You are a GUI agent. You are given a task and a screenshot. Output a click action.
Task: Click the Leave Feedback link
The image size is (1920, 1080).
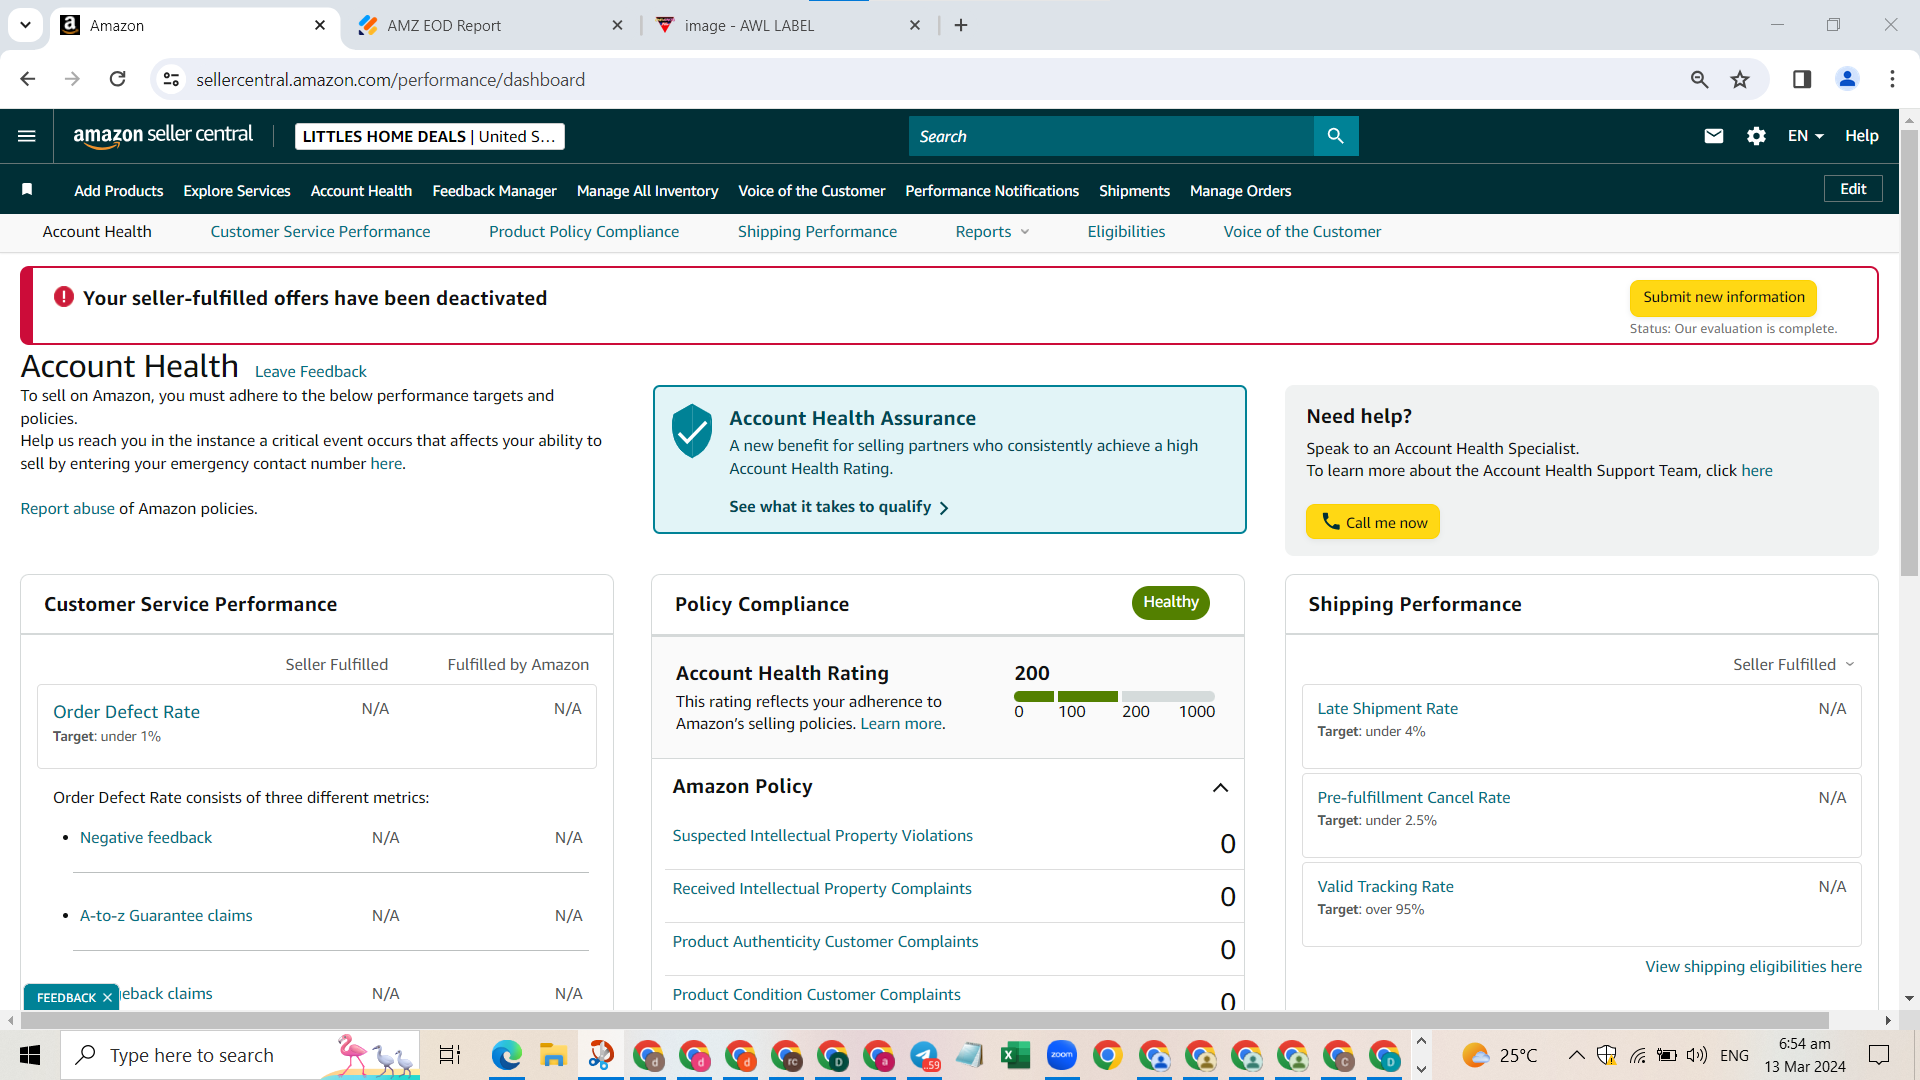(x=310, y=372)
